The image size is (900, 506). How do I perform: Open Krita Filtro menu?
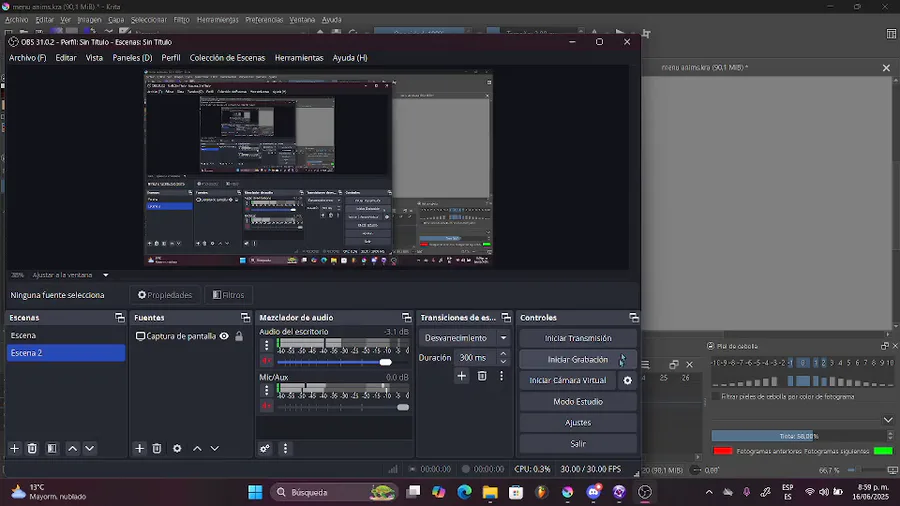coord(181,20)
